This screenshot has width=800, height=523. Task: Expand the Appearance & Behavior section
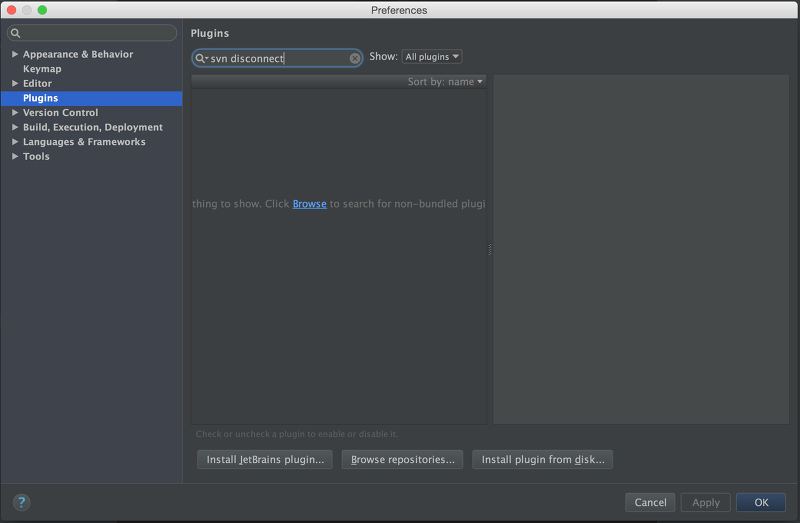click(15, 54)
